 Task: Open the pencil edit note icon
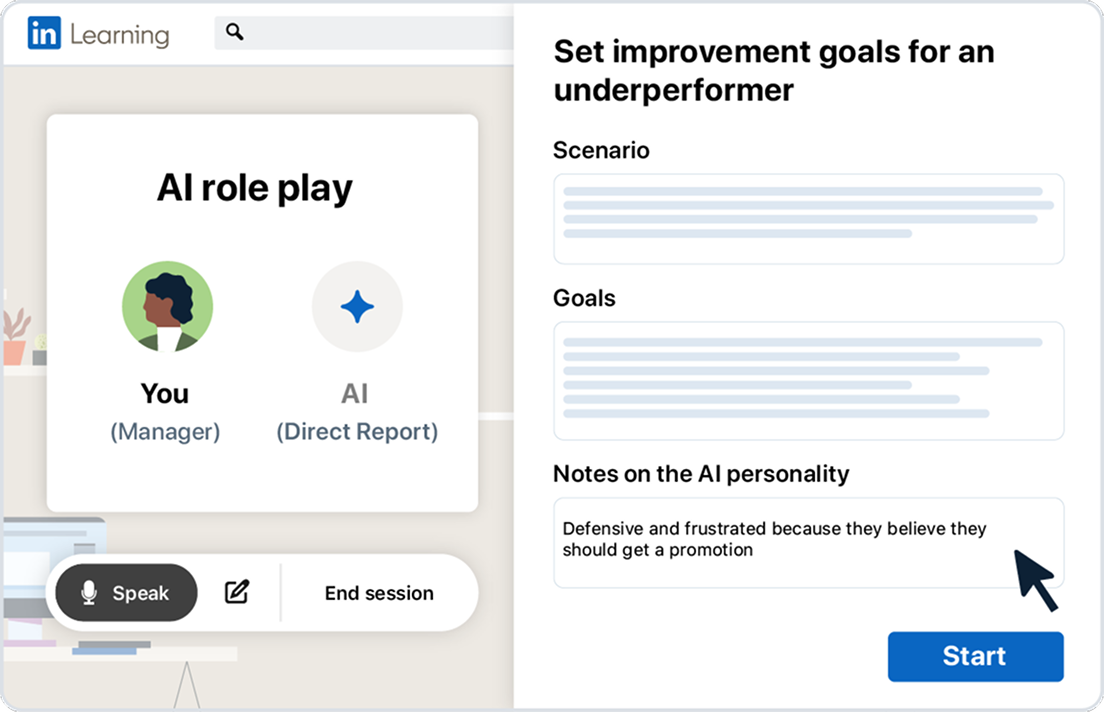click(x=237, y=592)
